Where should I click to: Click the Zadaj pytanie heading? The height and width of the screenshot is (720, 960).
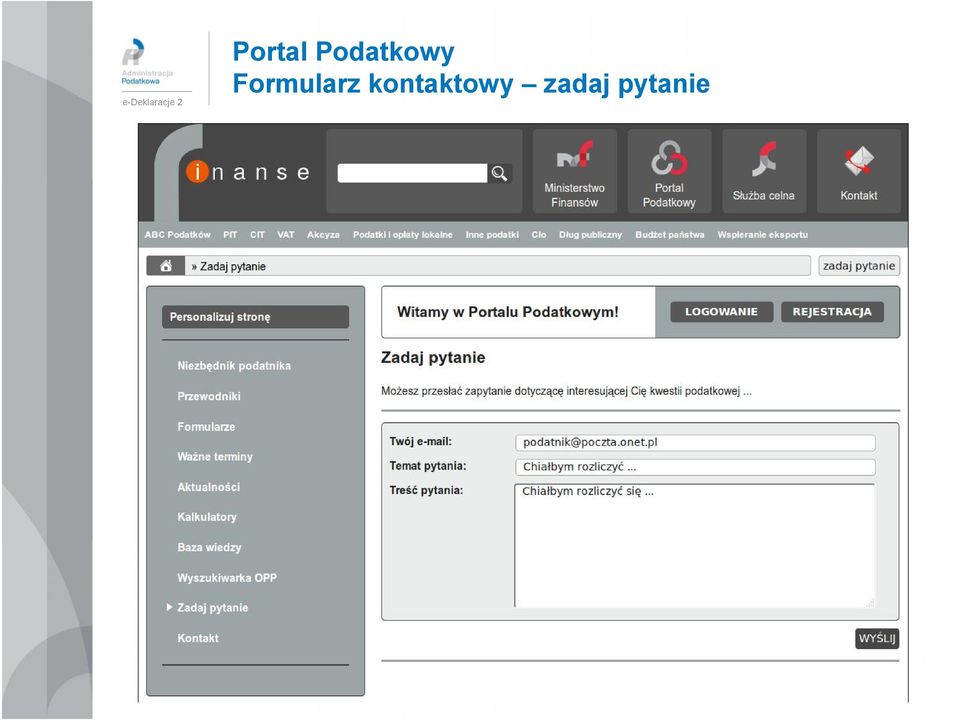[x=433, y=358]
